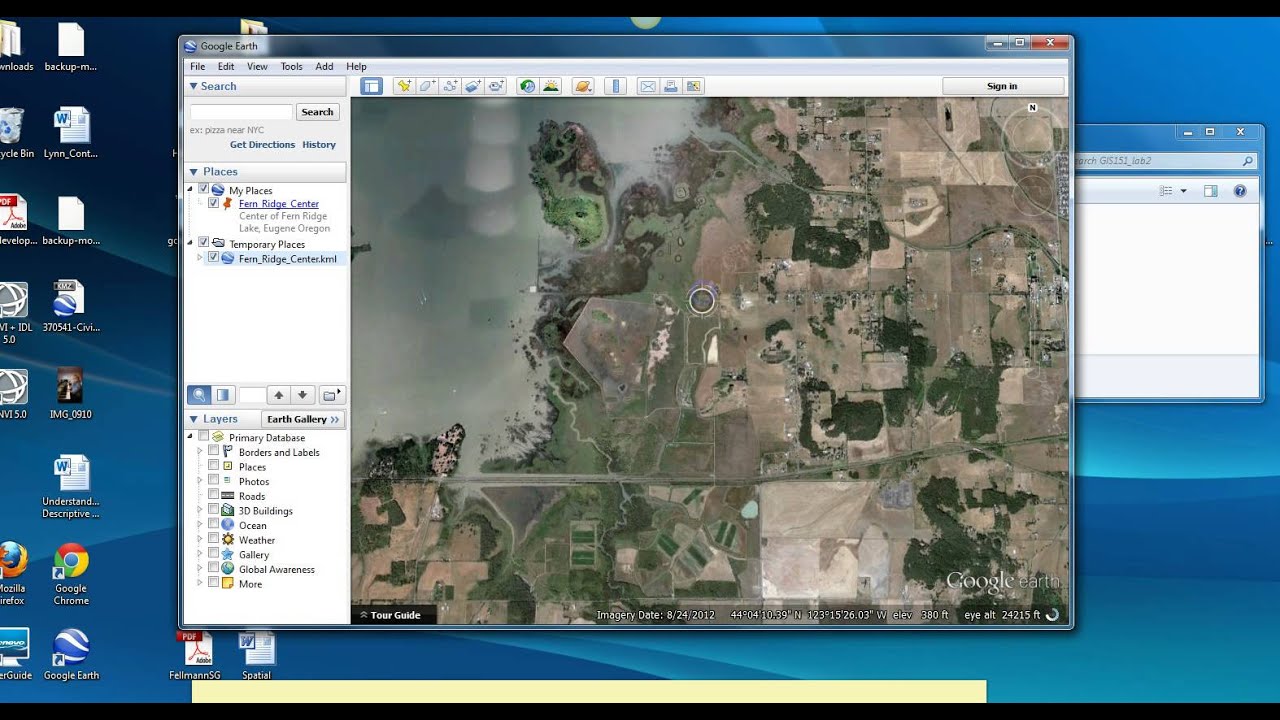1280x720 pixels.
Task: Enable the Borders and Labels layer
Action: tap(213, 451)
